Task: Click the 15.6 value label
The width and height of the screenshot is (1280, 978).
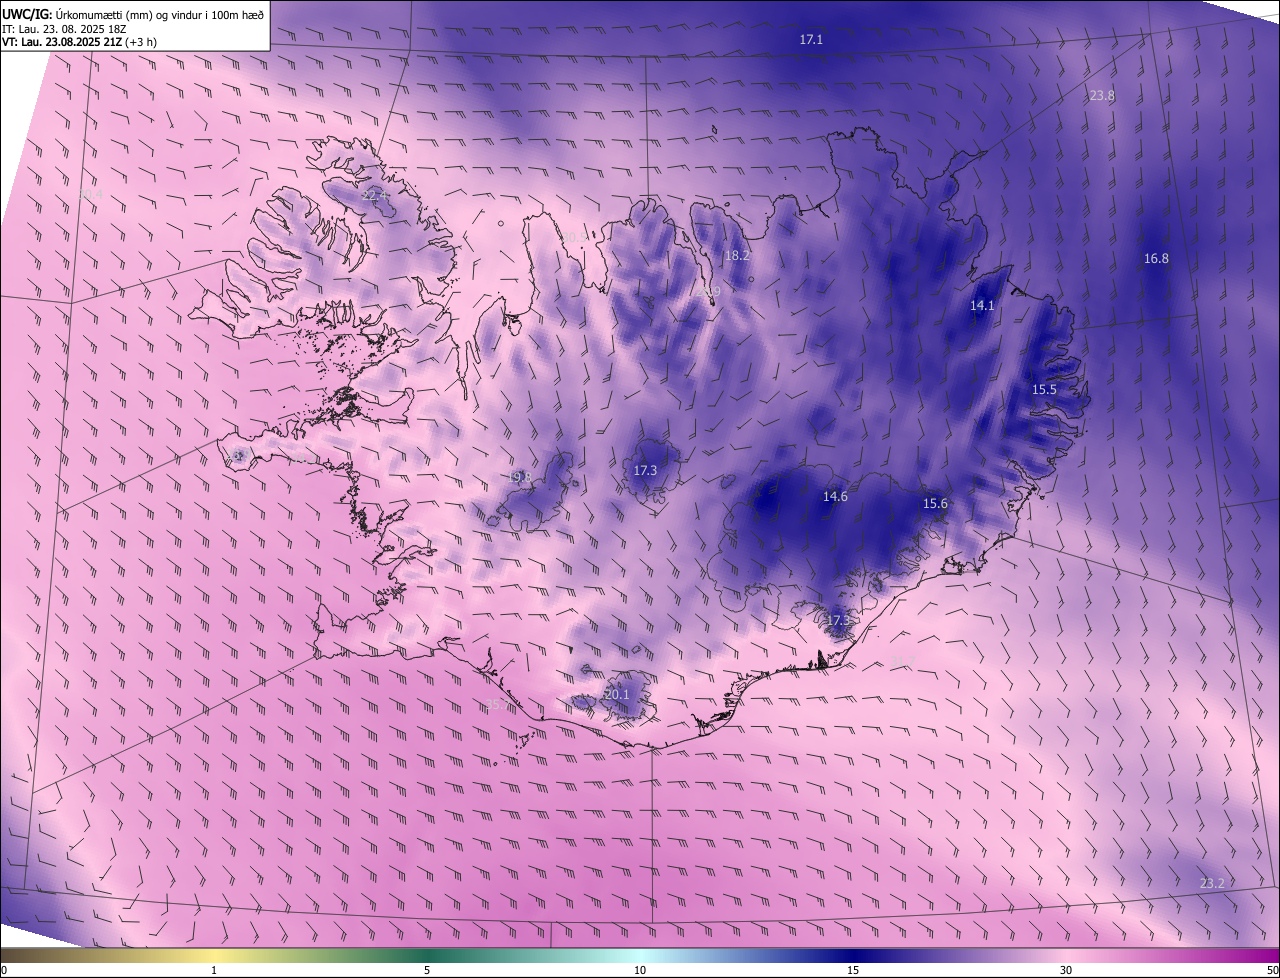Action: point(935,504)
